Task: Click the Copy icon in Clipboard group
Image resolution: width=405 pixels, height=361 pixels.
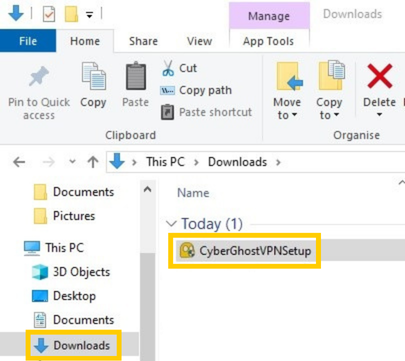Action: [93, 76]
